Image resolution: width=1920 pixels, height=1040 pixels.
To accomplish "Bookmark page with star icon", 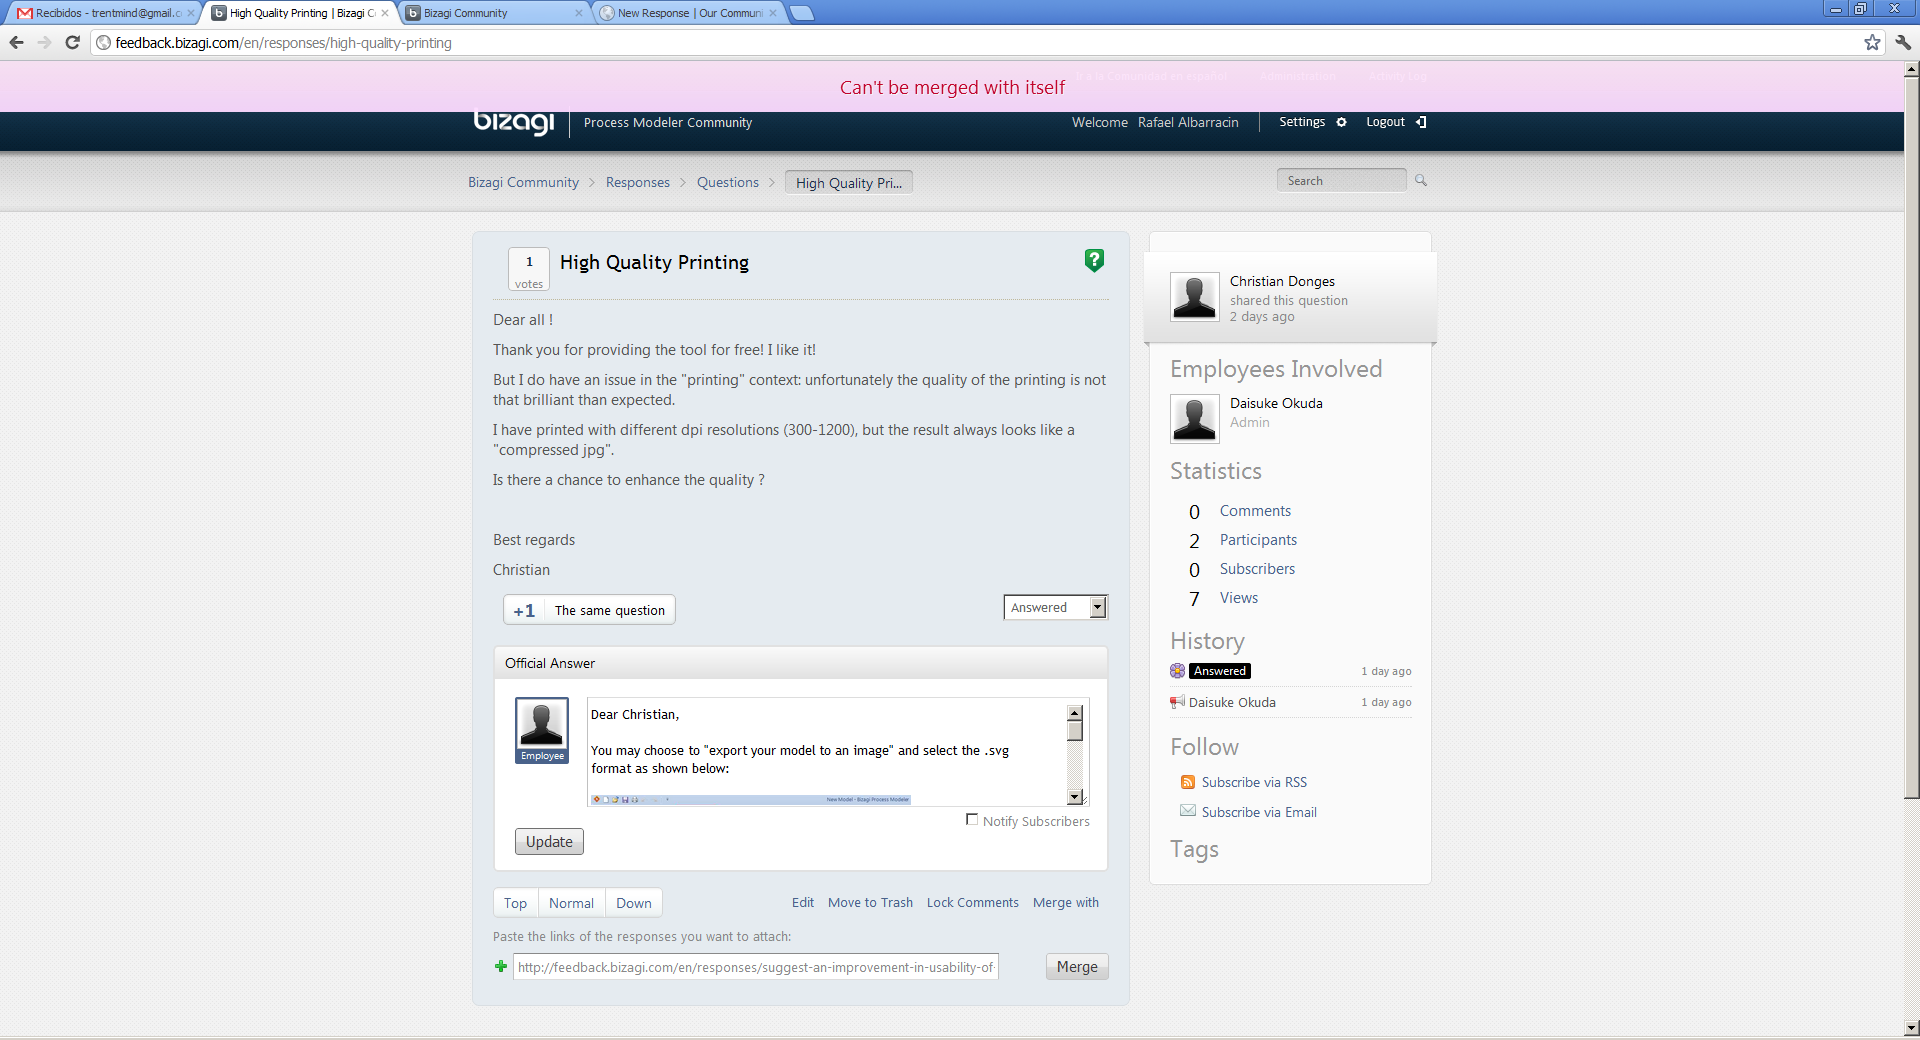I will 1872,42.
